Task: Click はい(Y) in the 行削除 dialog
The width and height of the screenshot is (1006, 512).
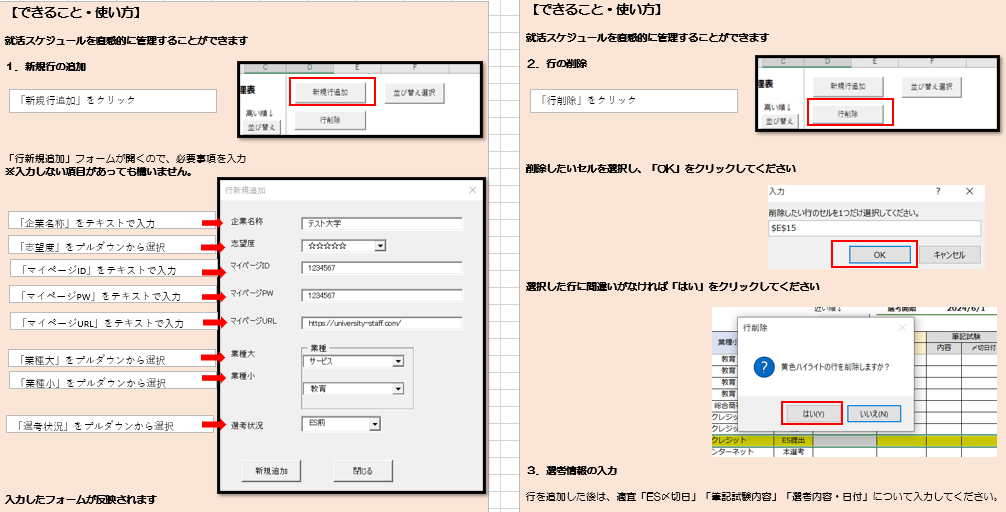Action: pos(813,414)
